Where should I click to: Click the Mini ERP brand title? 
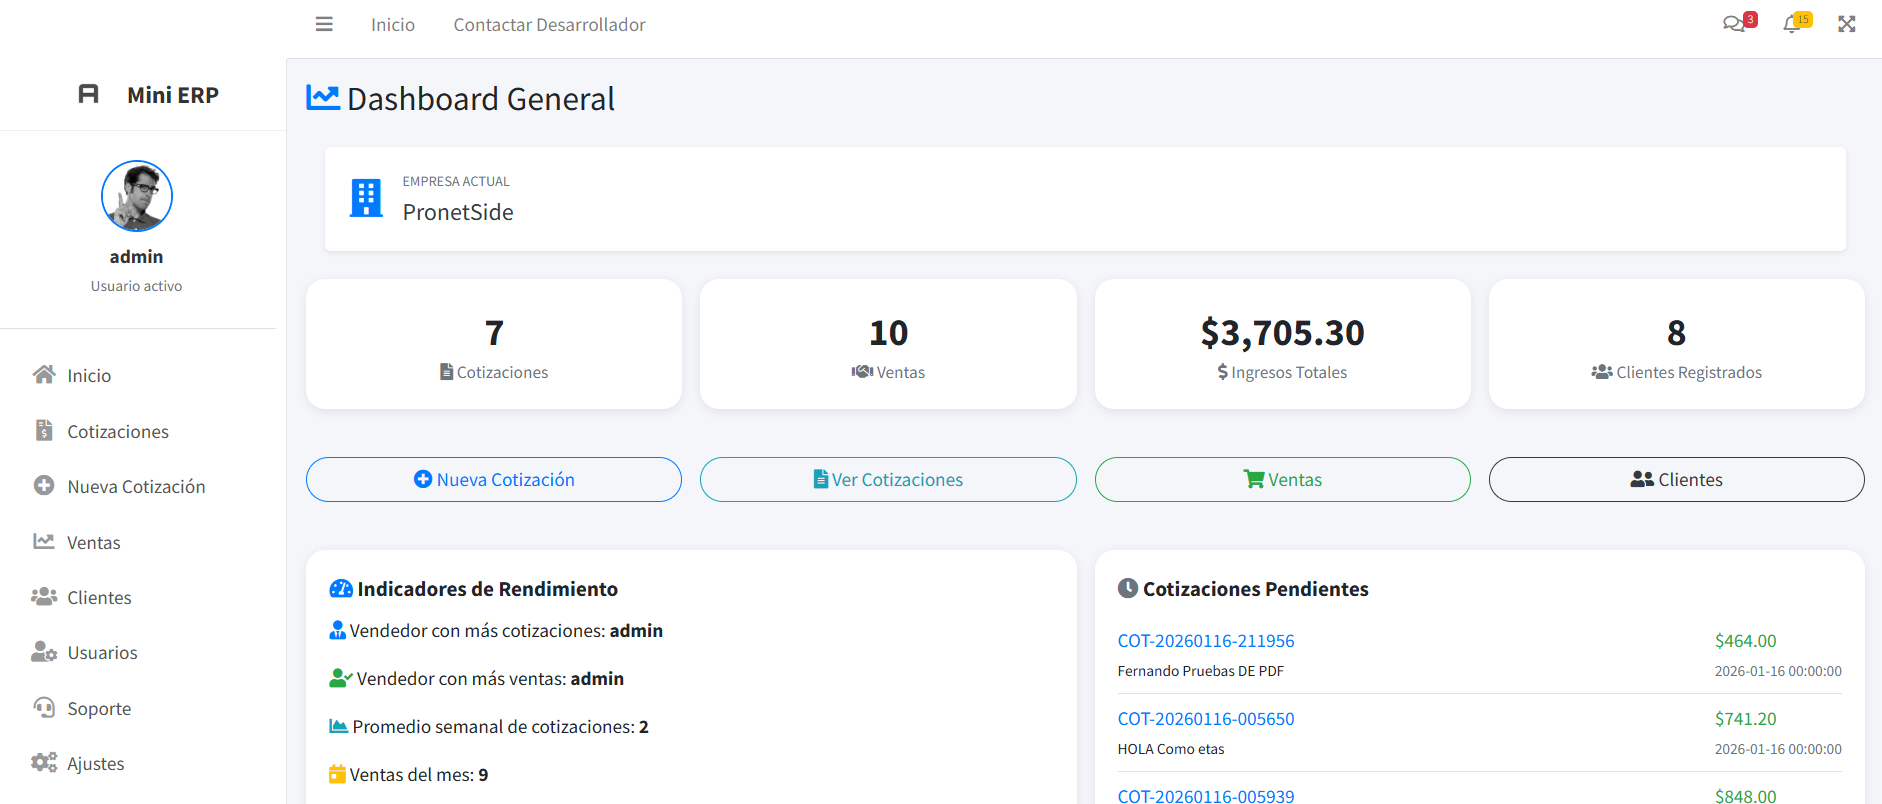[173, 95]
